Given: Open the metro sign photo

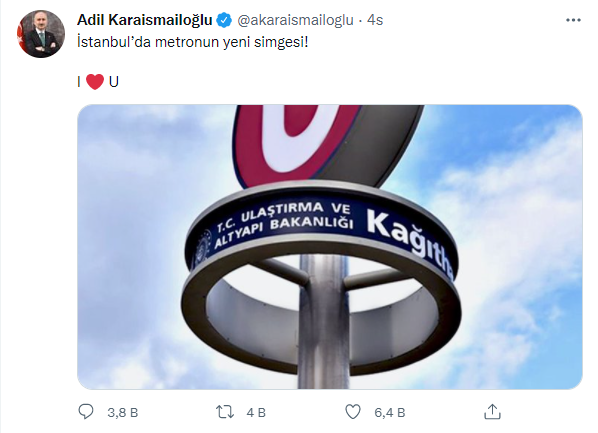Looking at the screenshot, I should [x=330, y=247].
